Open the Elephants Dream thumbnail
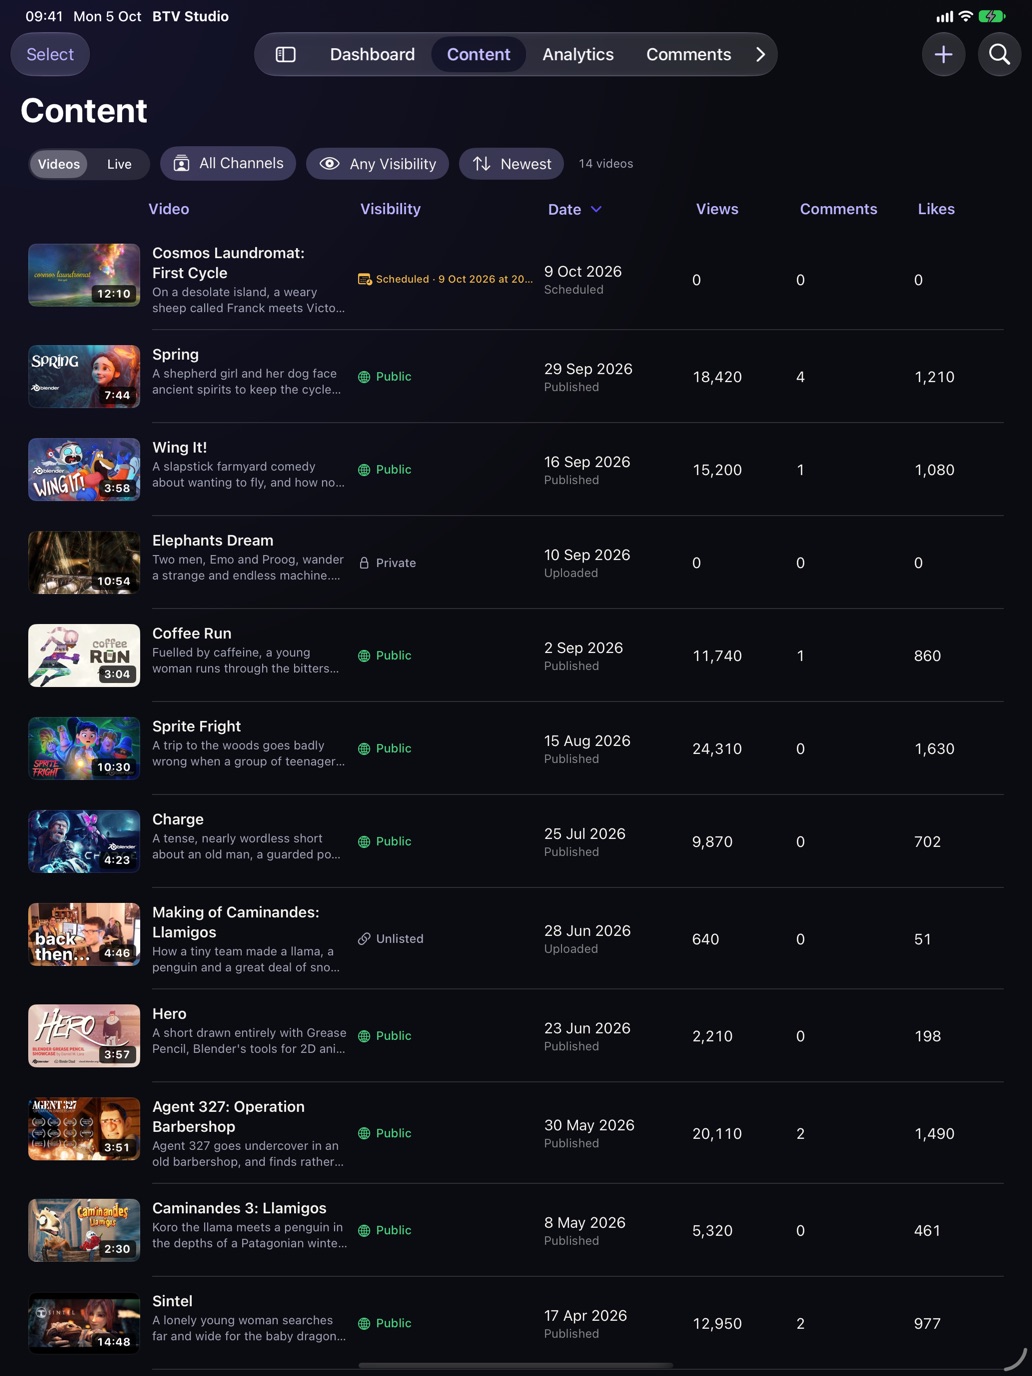 pos(84,563)
